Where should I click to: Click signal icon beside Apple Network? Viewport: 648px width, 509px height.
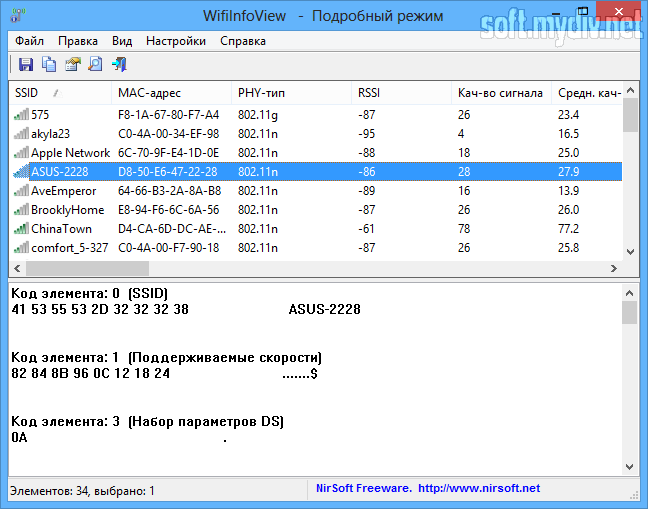point(21,152)
